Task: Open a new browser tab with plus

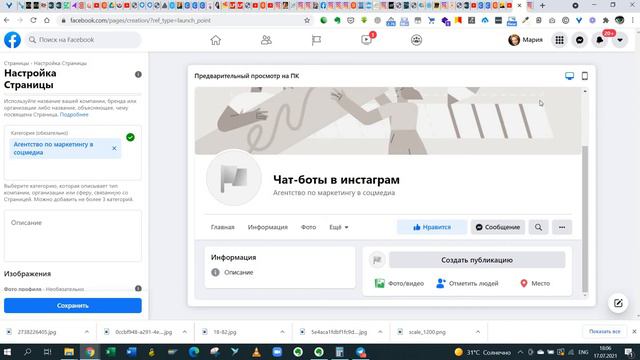Action: pyautogui.click(x=542, y=6)
